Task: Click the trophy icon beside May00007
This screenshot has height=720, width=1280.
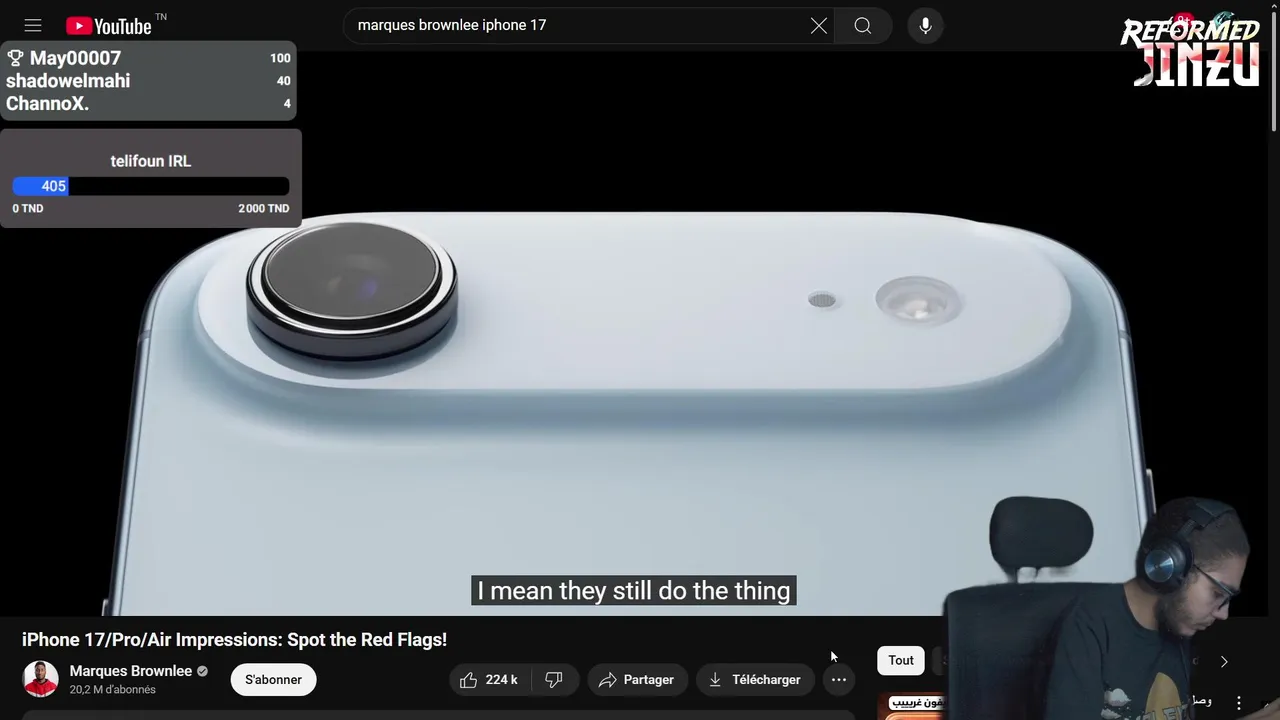Action: (15, 58)
